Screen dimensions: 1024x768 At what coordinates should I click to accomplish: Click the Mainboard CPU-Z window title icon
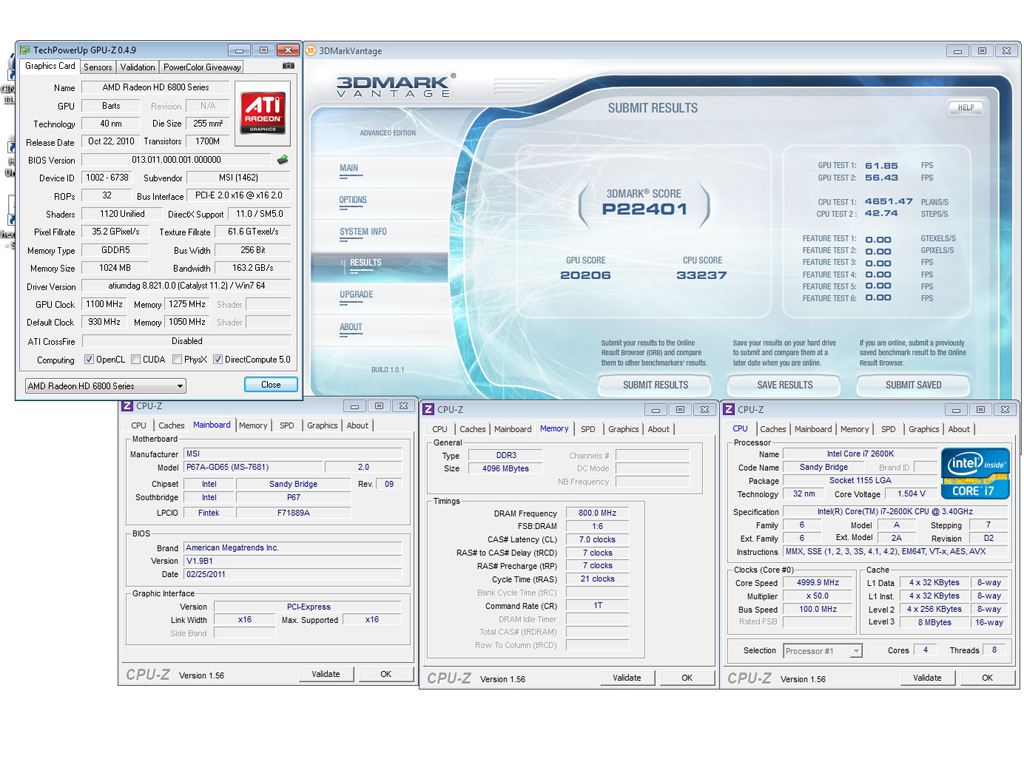(127, 406)
